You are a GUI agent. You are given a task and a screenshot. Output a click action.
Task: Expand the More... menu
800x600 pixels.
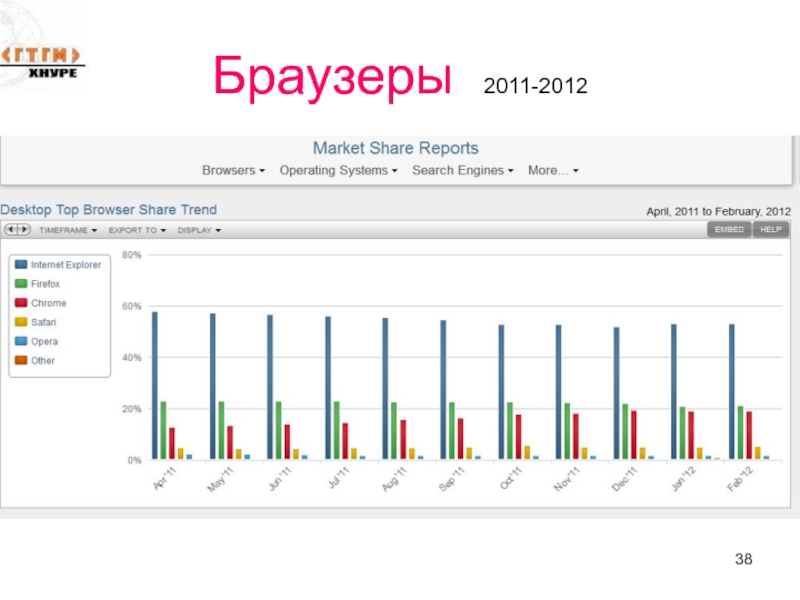tap(553, 171)
